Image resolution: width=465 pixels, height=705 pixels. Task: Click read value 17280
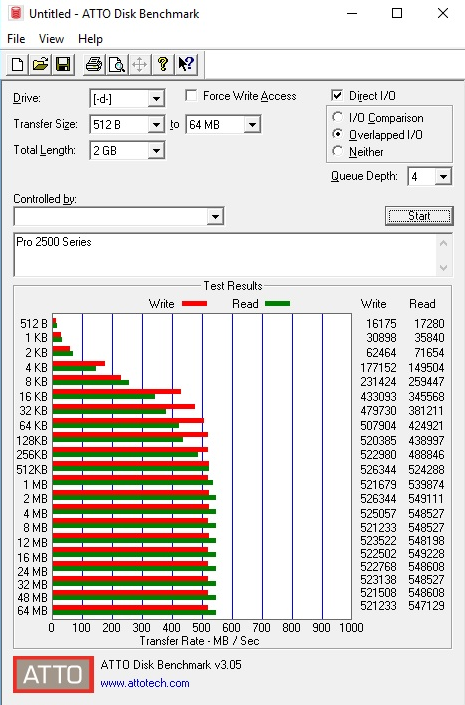(x=429, y=324)
